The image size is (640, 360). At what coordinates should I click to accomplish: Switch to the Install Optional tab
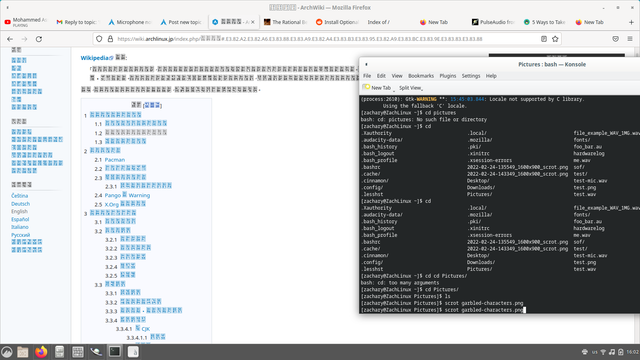pyautogui.click(x=338, y=22)
